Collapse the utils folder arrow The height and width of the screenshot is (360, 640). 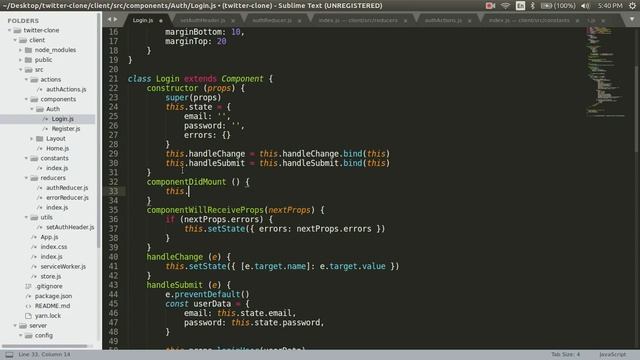tap(27, 217)
